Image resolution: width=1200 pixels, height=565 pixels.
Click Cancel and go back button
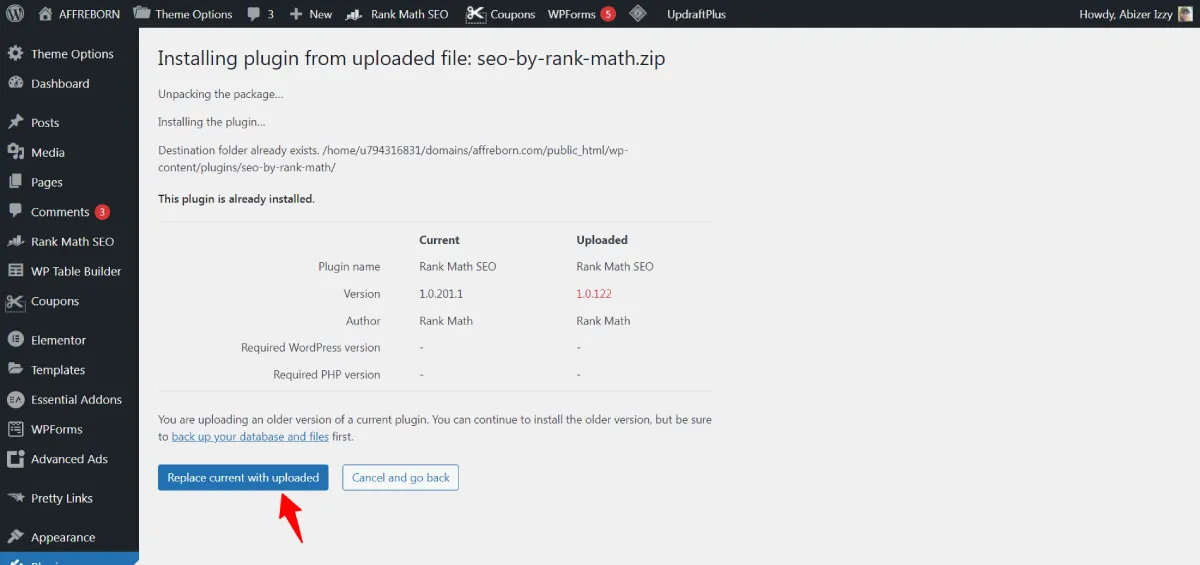pyautogui.click(x=401, y=478)
